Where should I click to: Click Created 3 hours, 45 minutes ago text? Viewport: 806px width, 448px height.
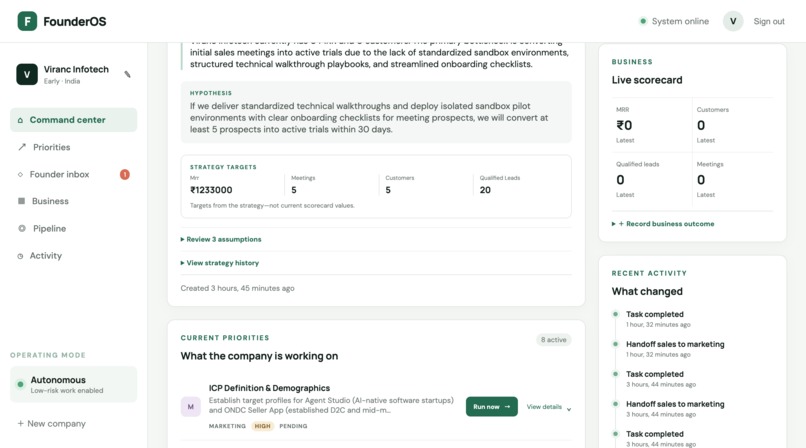point(237,288)
